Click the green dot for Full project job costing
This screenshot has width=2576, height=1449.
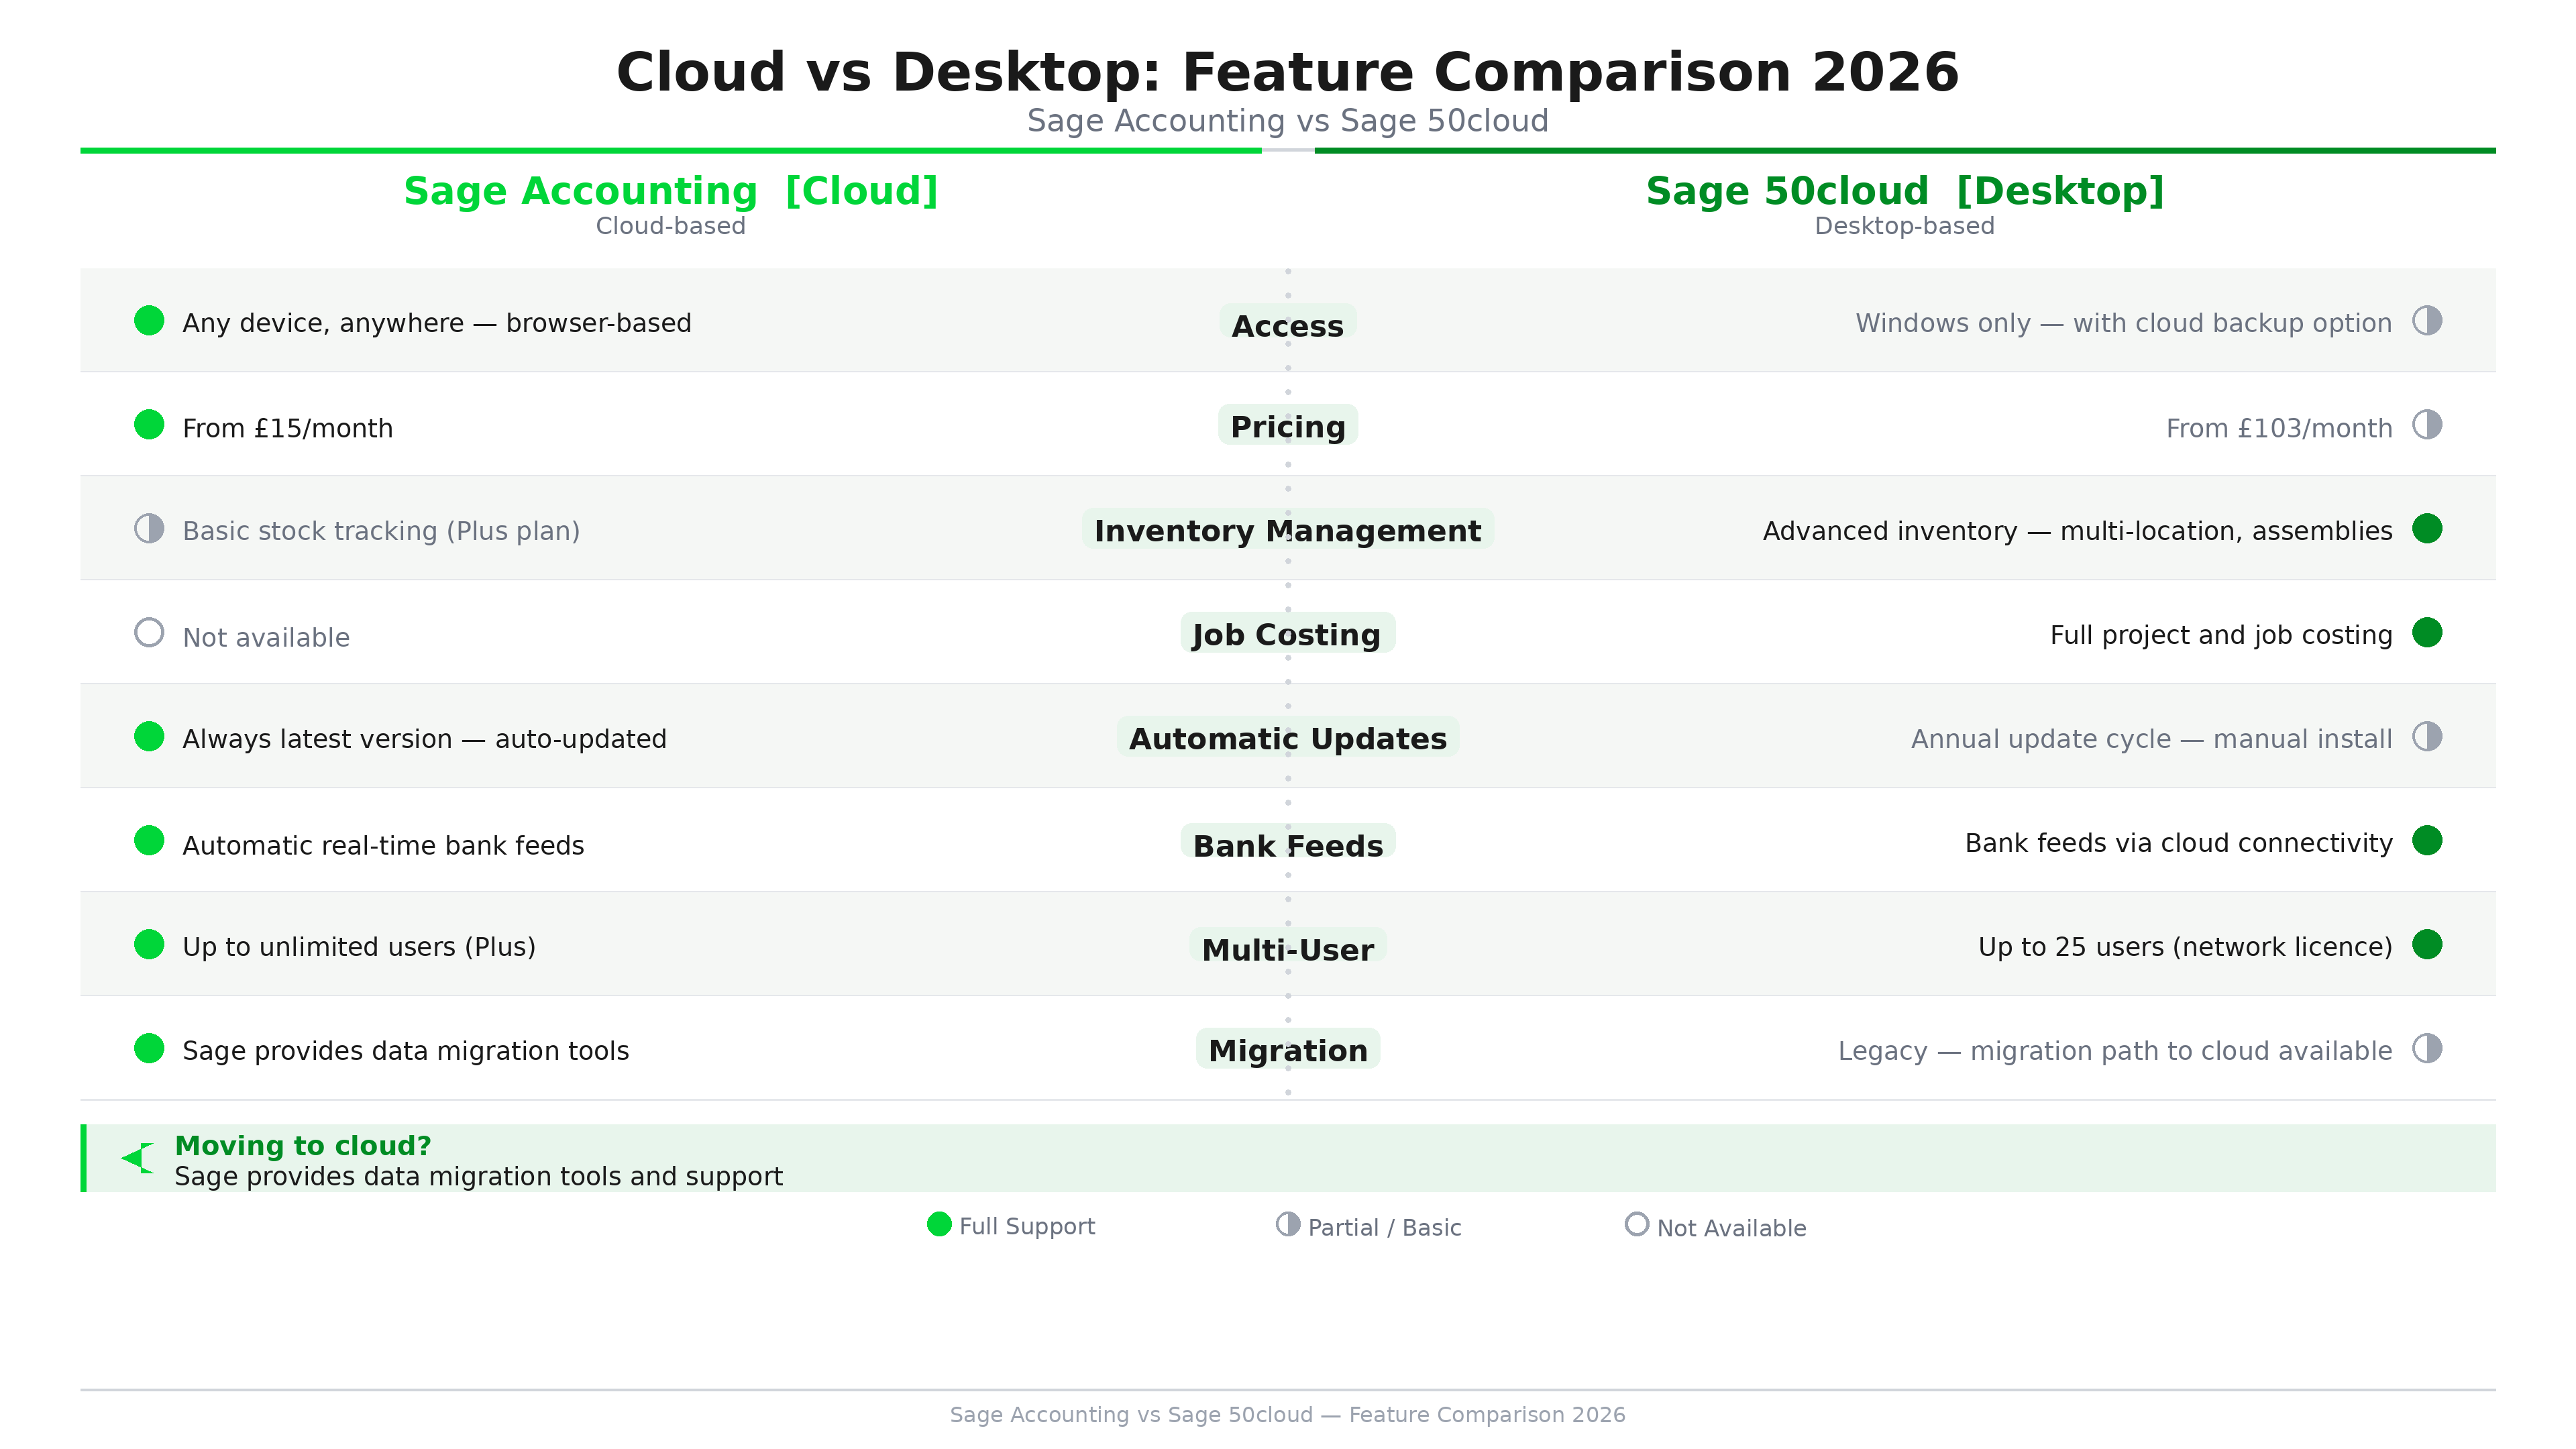[x=2426, y=633]
